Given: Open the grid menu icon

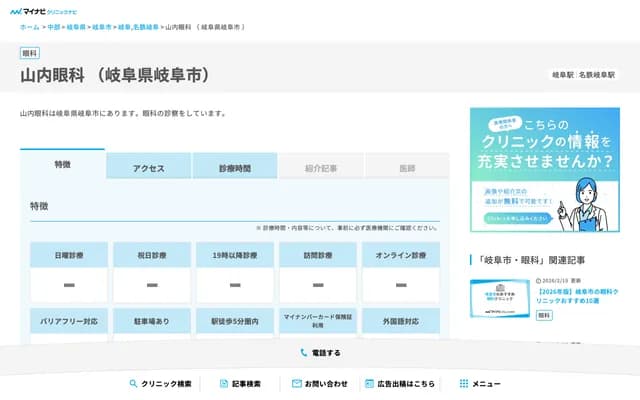Looking at the screenshot, I should click(463, 383).
